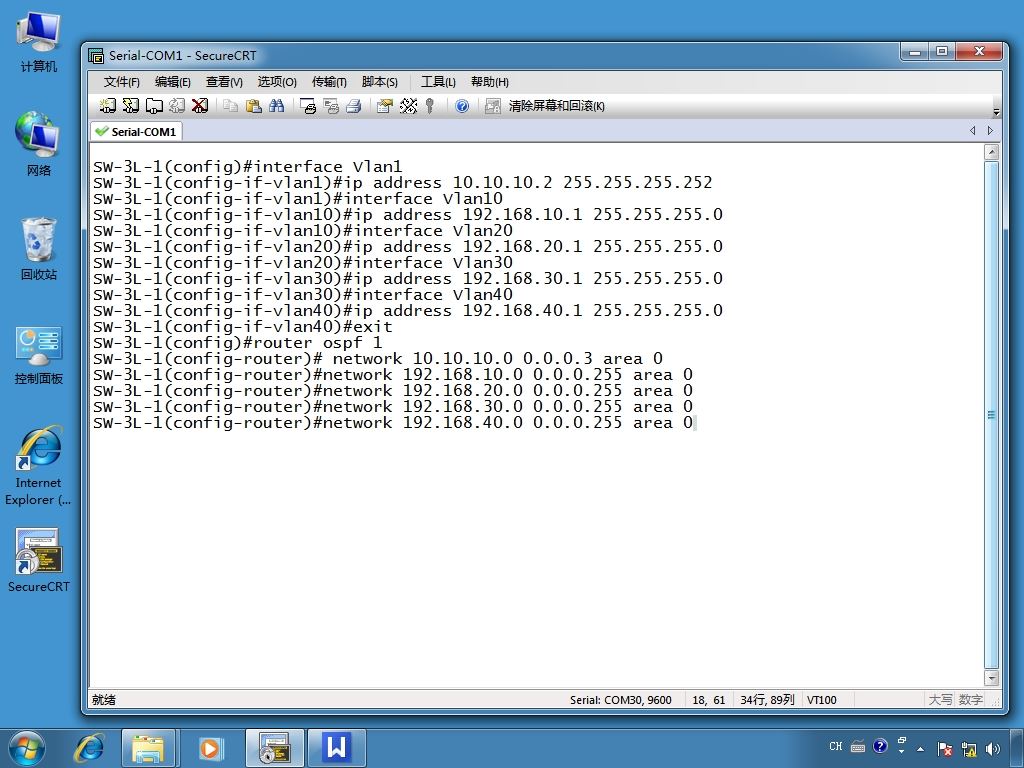Image resolution: width=1024 pixels, height=768 pixels.
Task: Click the Paste clipboard toolbar icon
Action: [253, 106]
